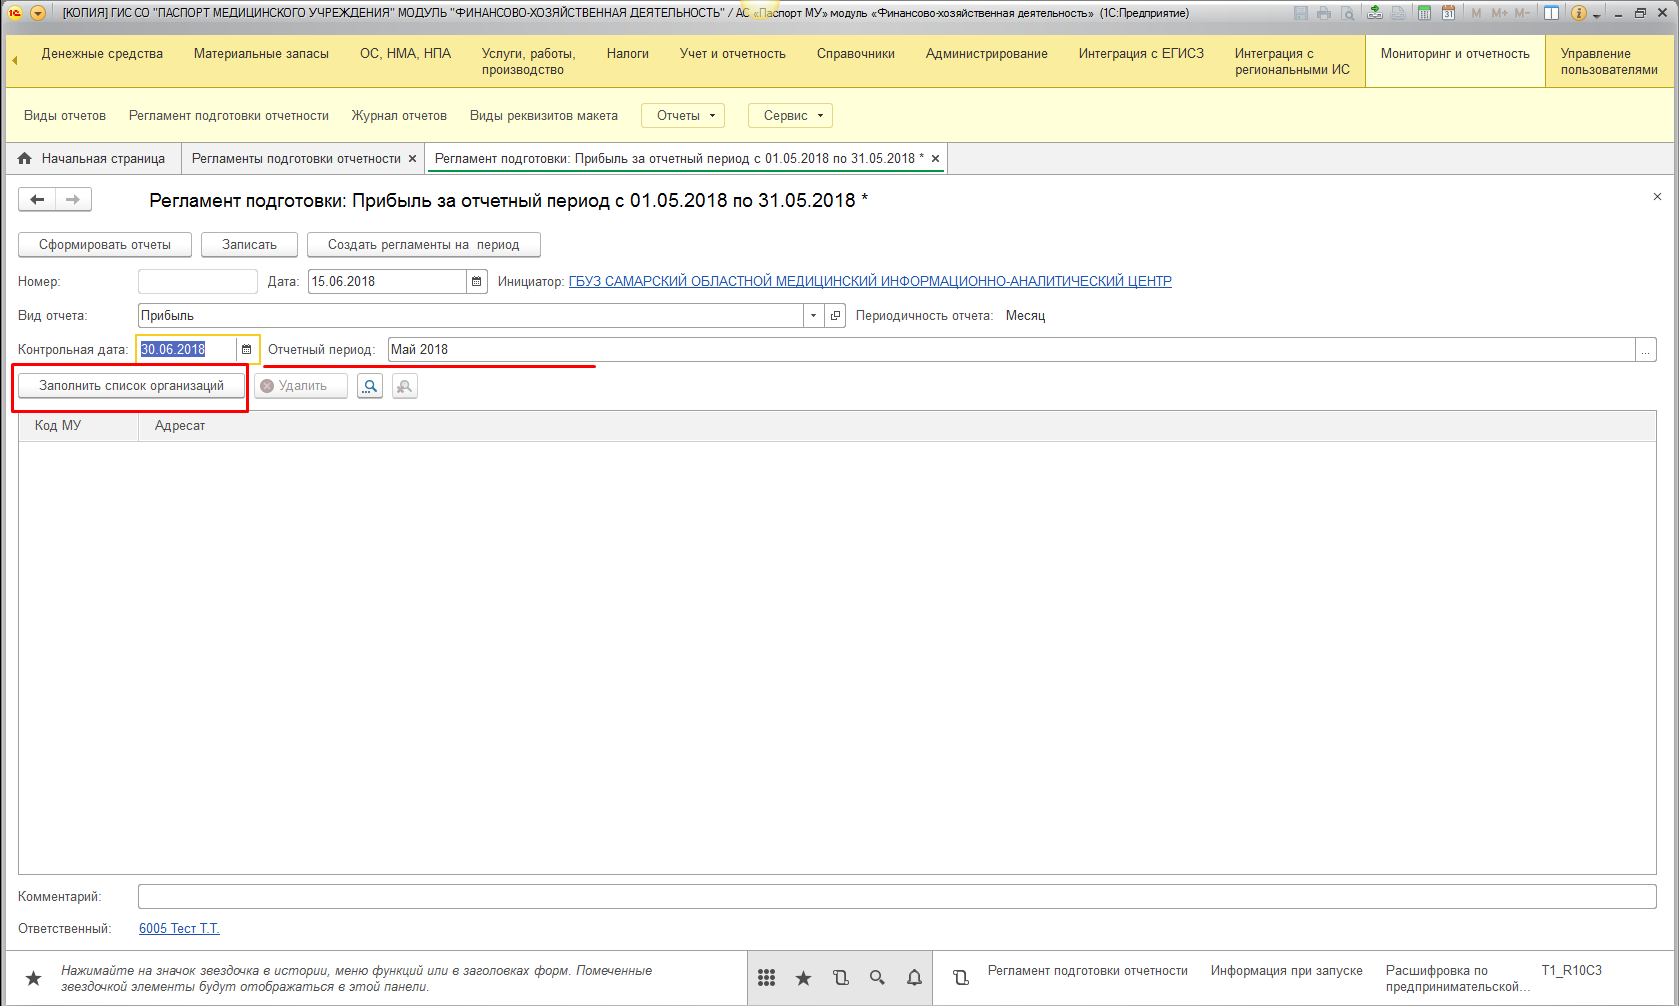
Task: Expand the Вид отчета dropdown arrow
Action: (x=813, y=316)
